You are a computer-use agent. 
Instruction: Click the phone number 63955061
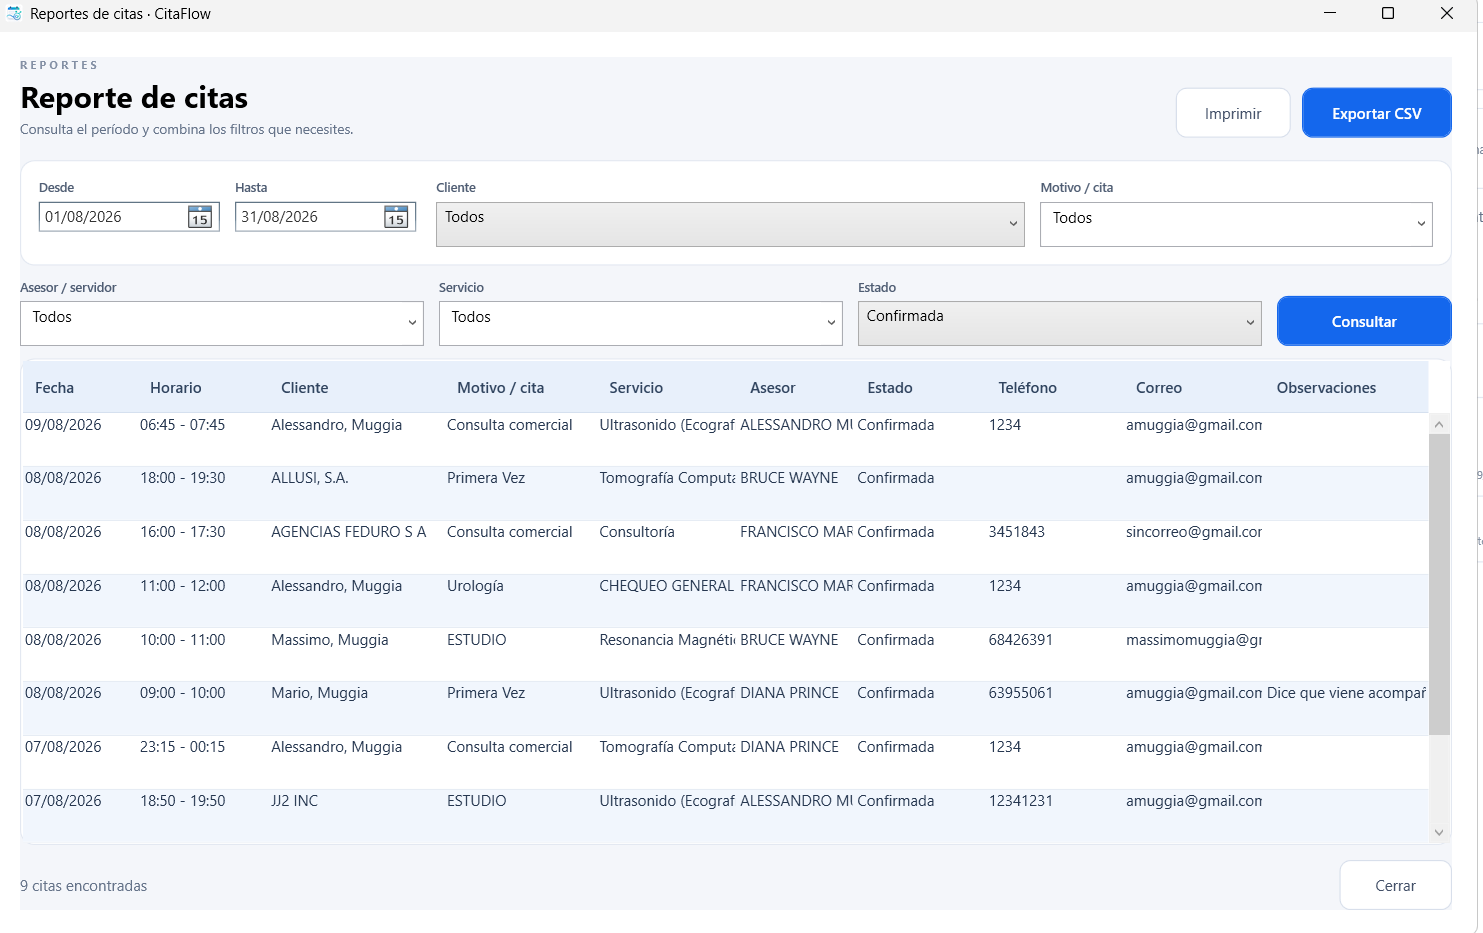1021,693
